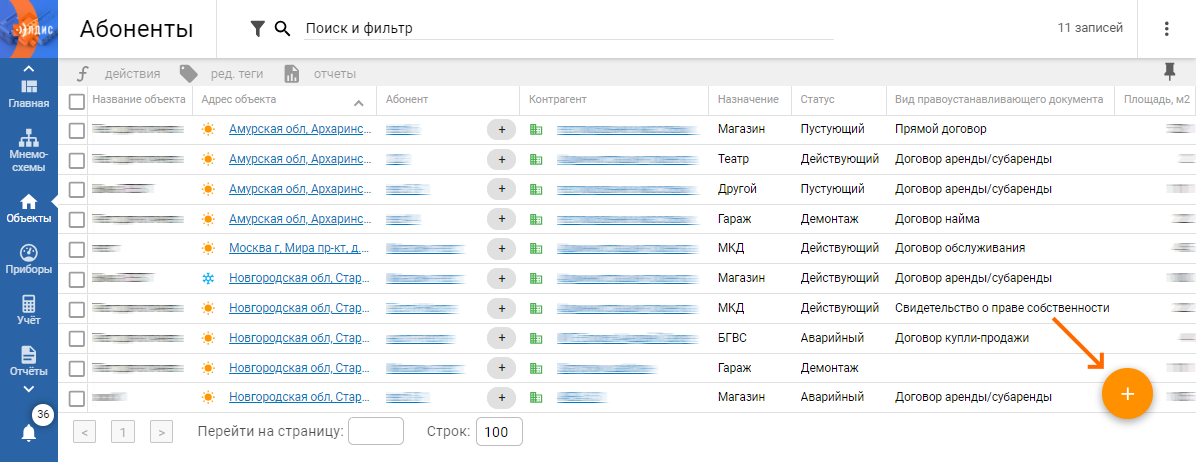Open the Москва г, Мира пр-кт address link
The height and width of the screenshot is (462, 1196).
pos(301,249)
